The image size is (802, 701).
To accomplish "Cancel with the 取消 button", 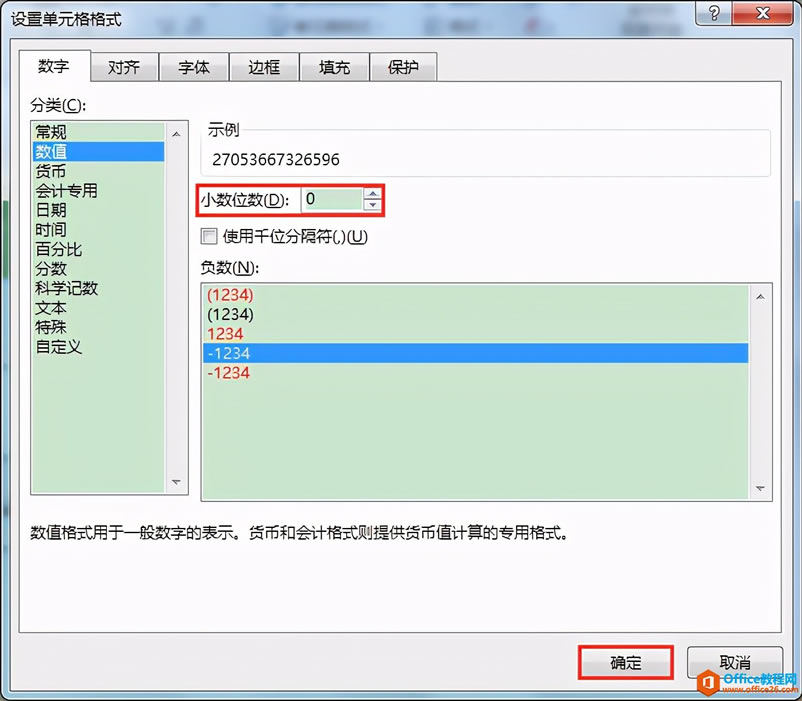I will (734, 663).
